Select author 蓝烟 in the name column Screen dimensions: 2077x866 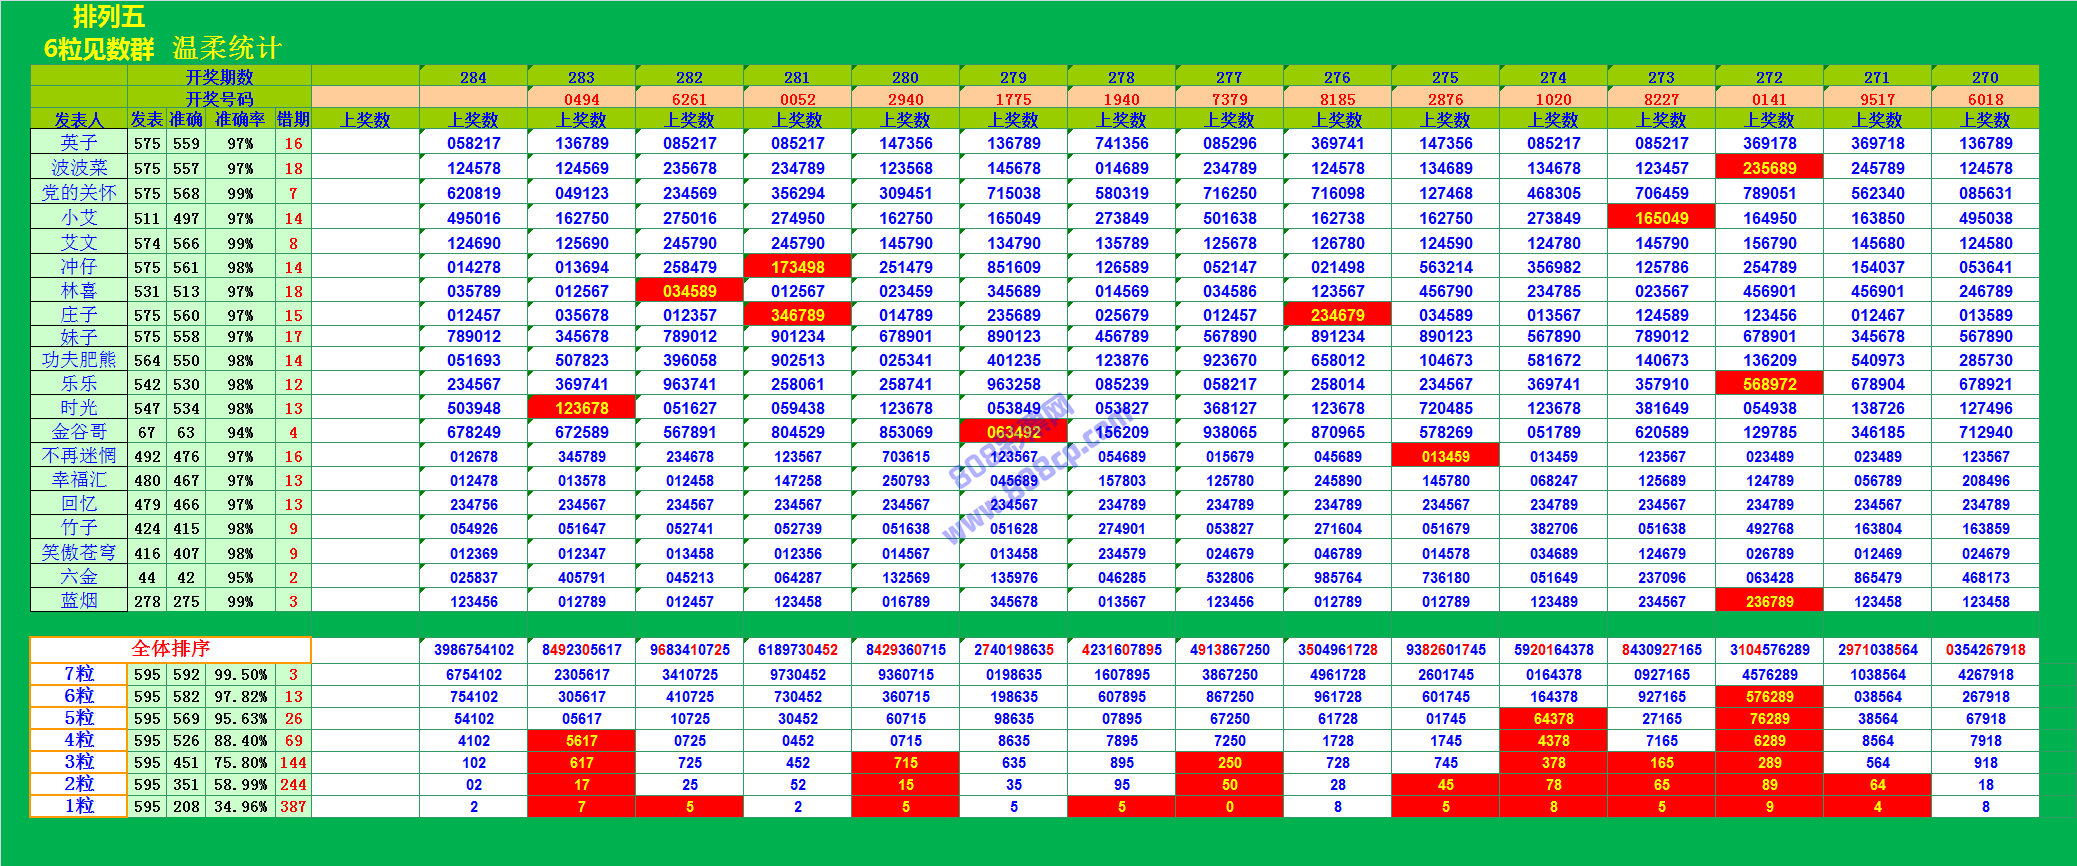(x=79, y=601)
